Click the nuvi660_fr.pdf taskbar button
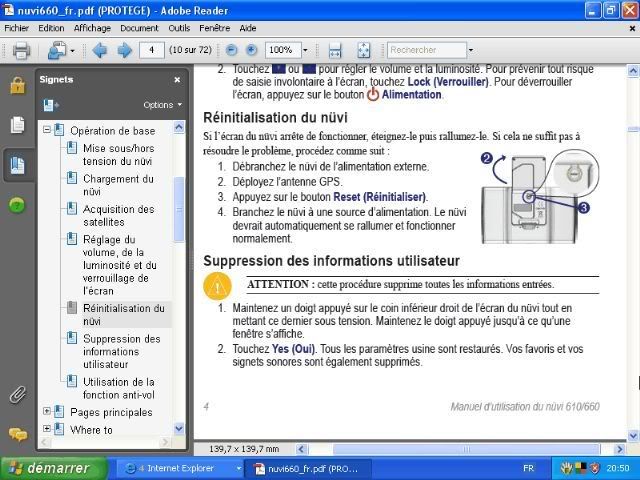 click(308, 469)
